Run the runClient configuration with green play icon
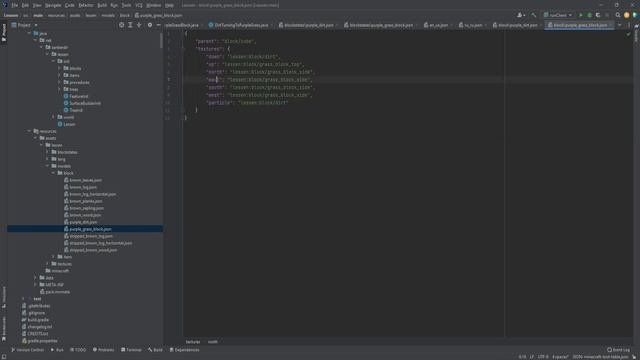This screenshot has height=360, width=640. click(x=581, y=15)
